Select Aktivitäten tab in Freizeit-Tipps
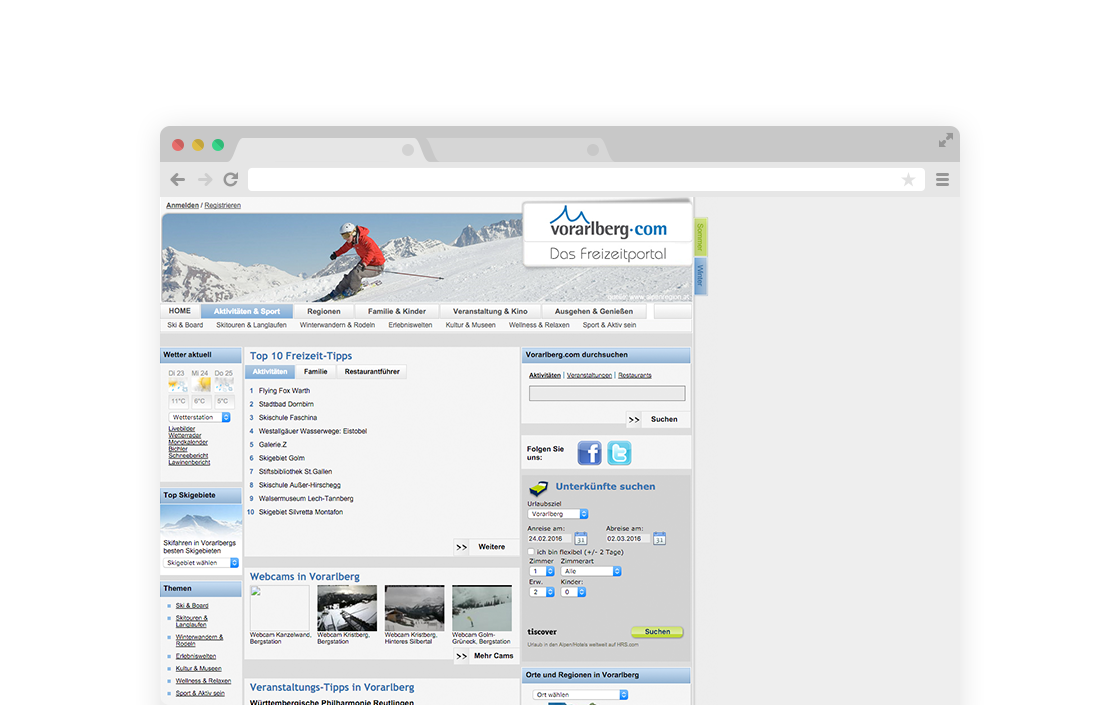Screen dimensions: 1120x705 (x=270, y=372)
